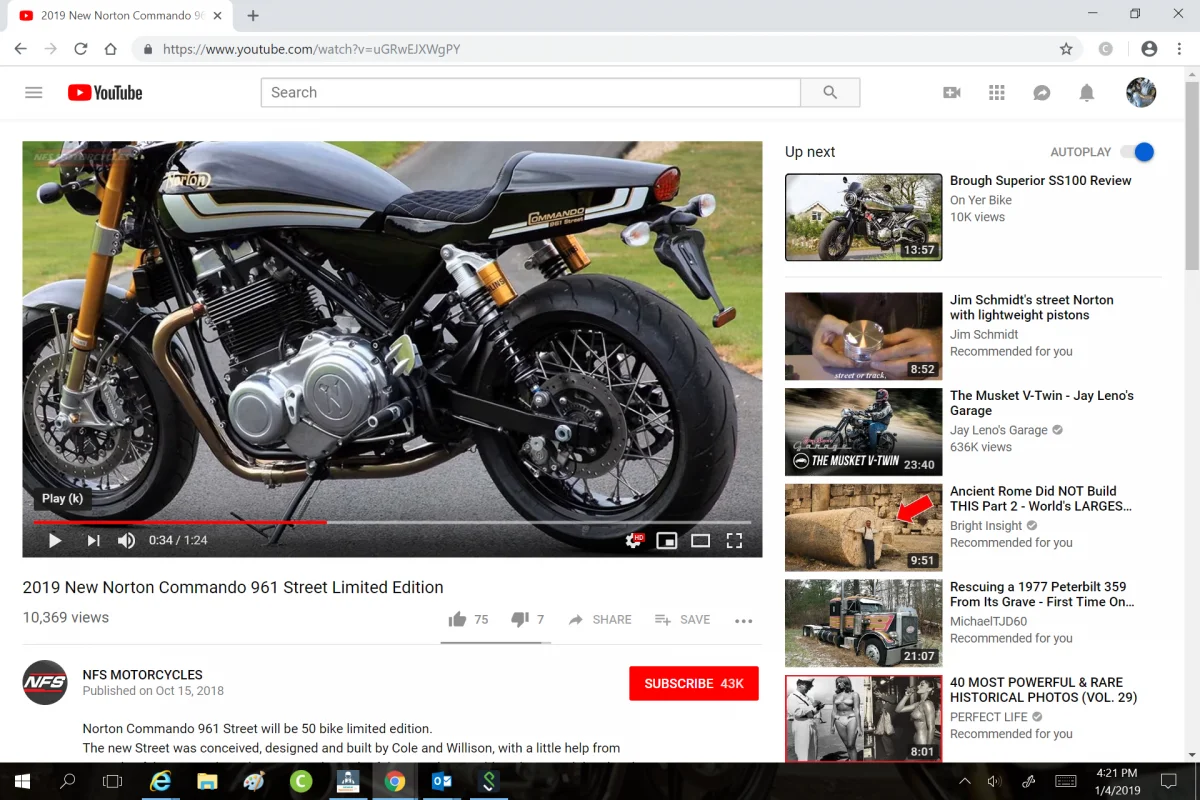Open the notifications bell
The width and height of the screenshot is (1200, 800).
(x=1086, y=93)
